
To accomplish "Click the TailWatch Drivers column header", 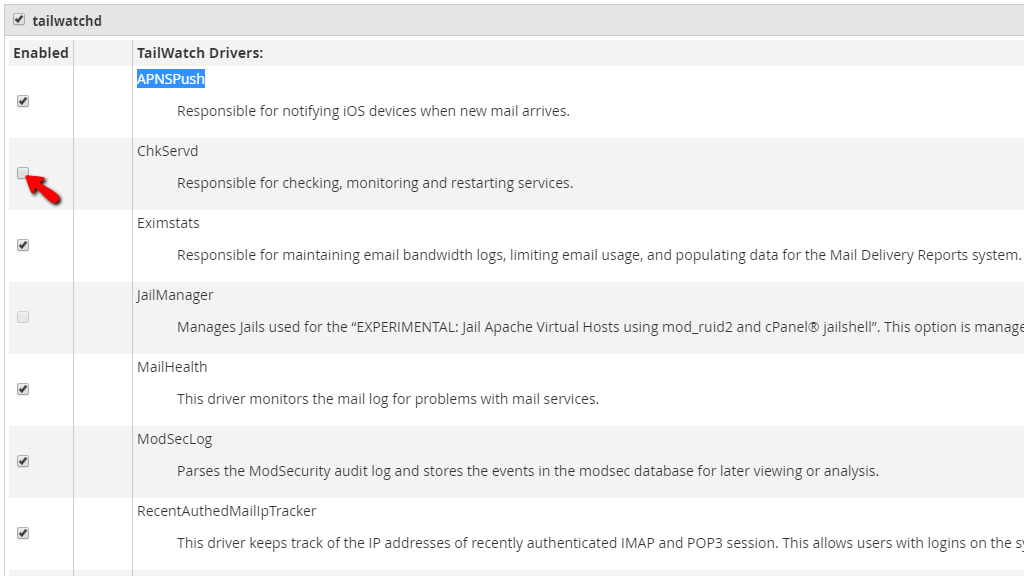I will point(200,53).
